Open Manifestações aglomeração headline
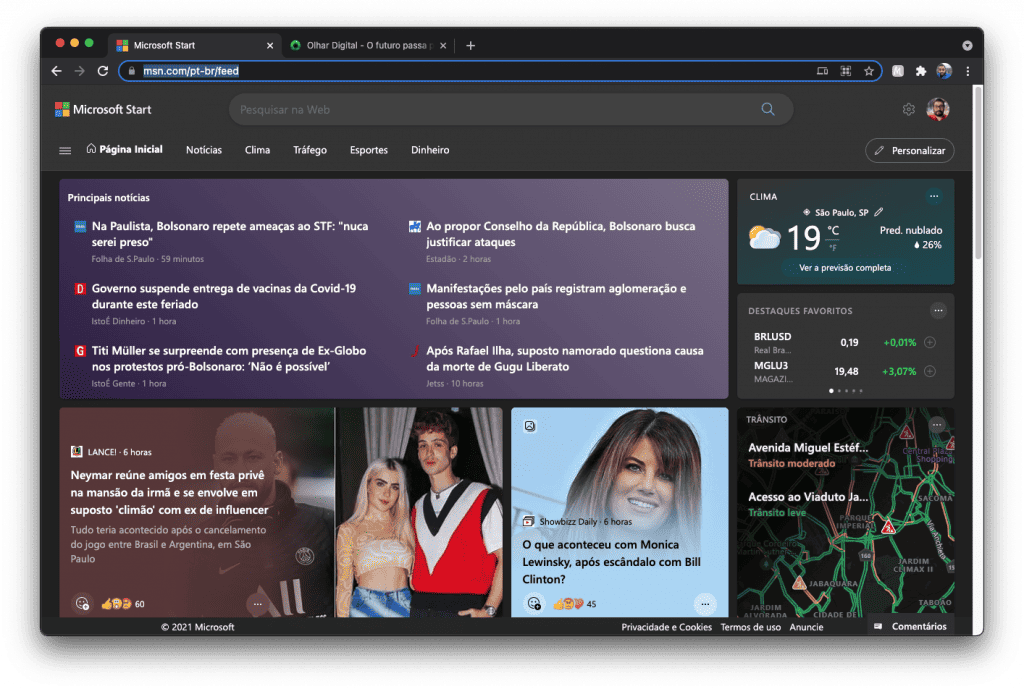The width and height of the screenshot is (1024, 689). pyautogui.click(x=556, y=296)
